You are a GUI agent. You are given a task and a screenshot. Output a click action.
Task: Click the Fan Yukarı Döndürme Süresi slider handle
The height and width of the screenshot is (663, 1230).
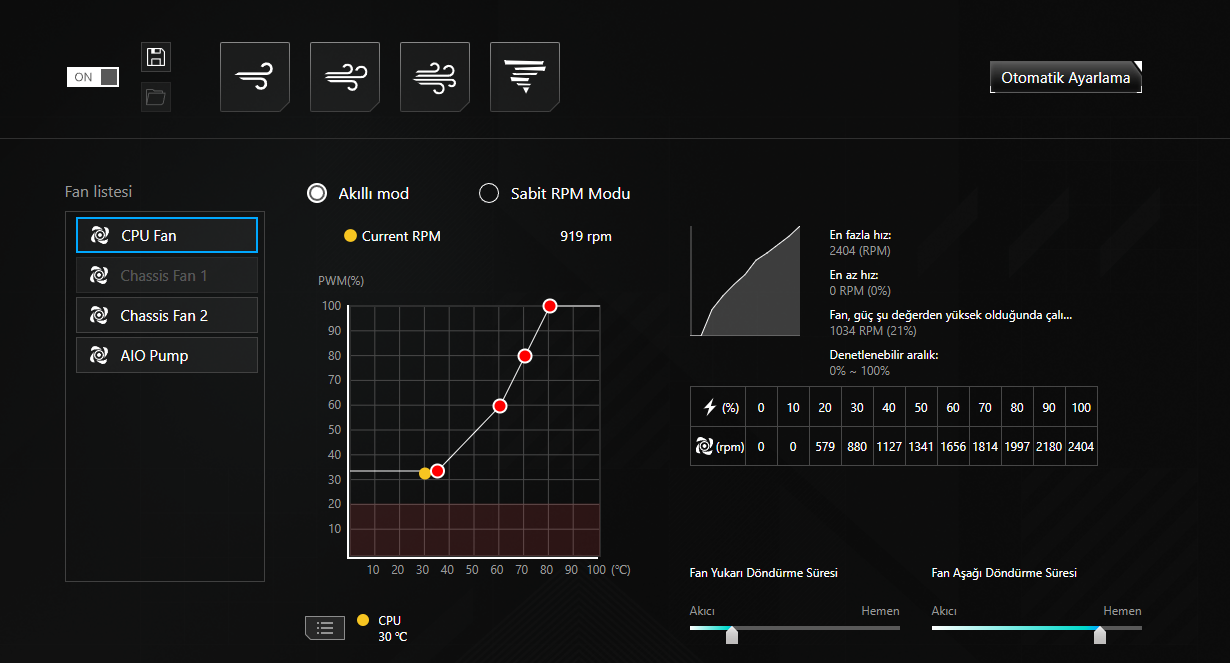click(732, 635)
